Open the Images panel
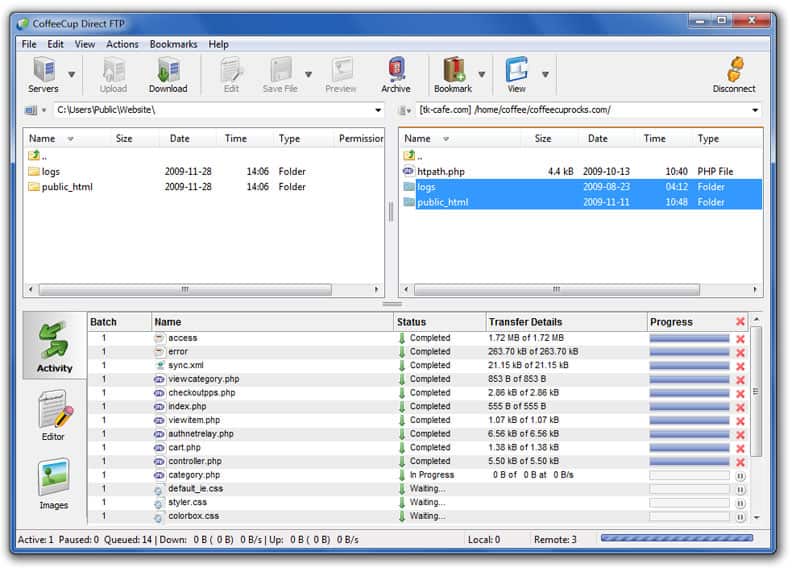 pos(54,484)
